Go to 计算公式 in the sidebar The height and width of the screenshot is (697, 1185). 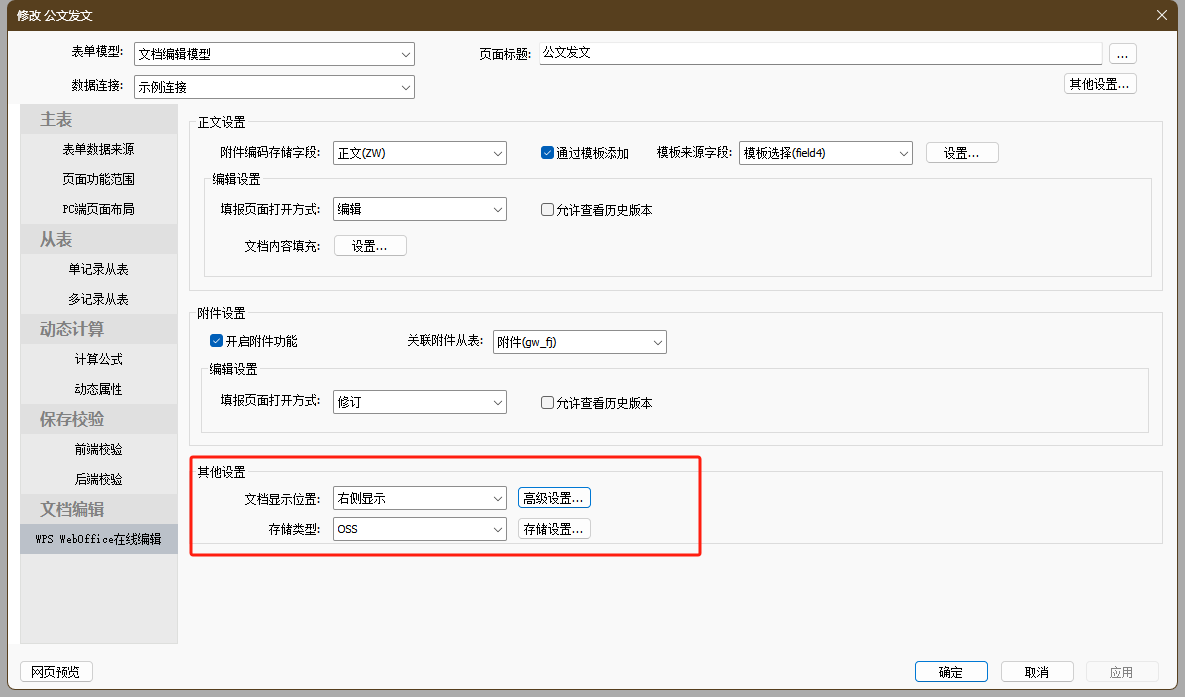(98, 359)
